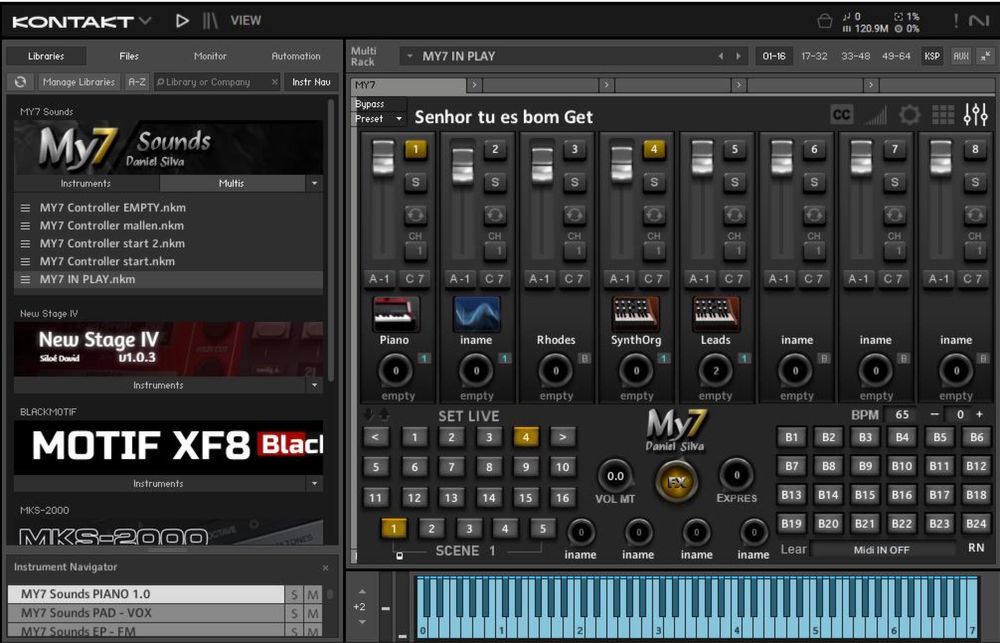
Task: Select previous multi with left arrow
Action: pyautogui.click(x=721, y=56)
